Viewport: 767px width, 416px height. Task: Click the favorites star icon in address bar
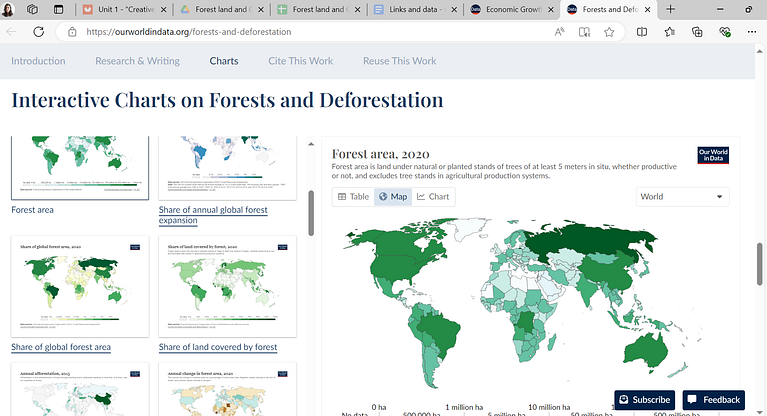[x=609, y=32]
